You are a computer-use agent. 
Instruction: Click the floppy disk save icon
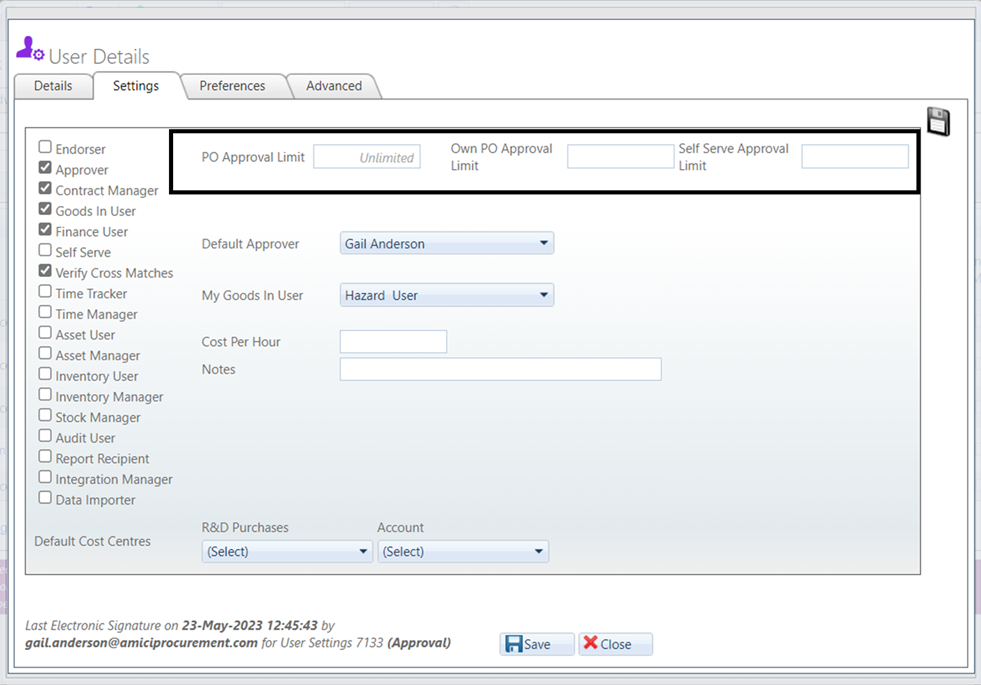point(937,120)
